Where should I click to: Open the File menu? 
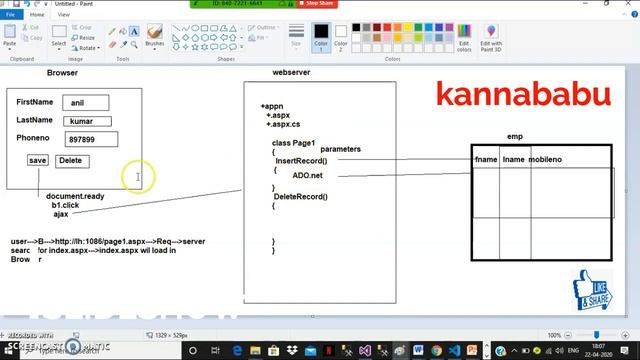pyautogui.click(x=11, y=15)
